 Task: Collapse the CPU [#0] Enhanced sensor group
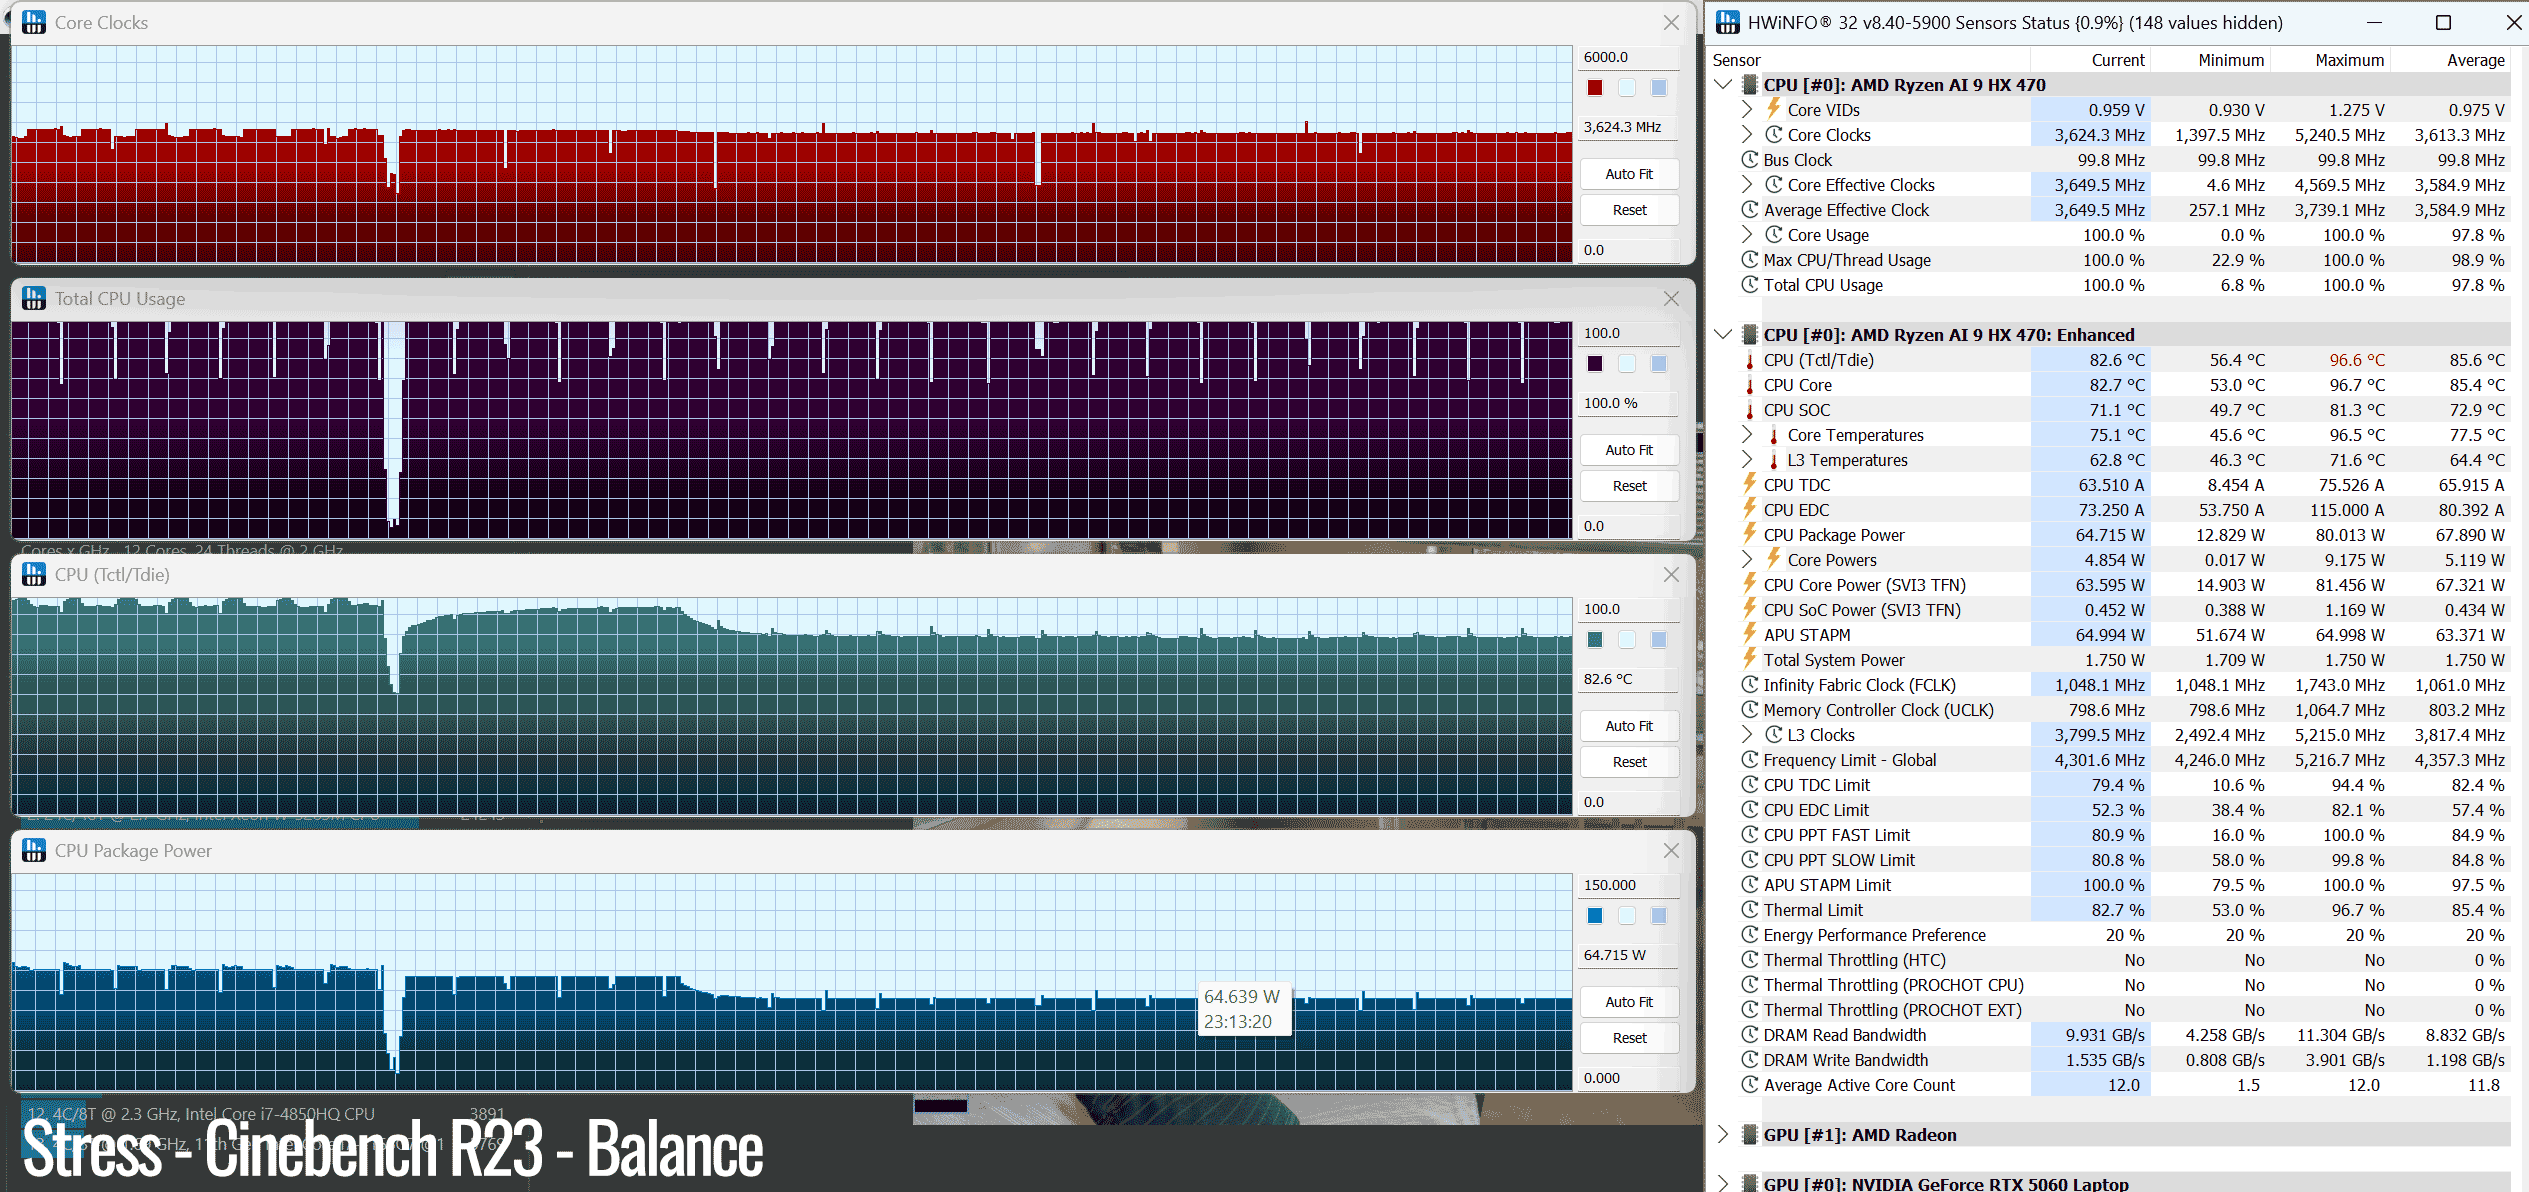click(x=1723, y=335)
